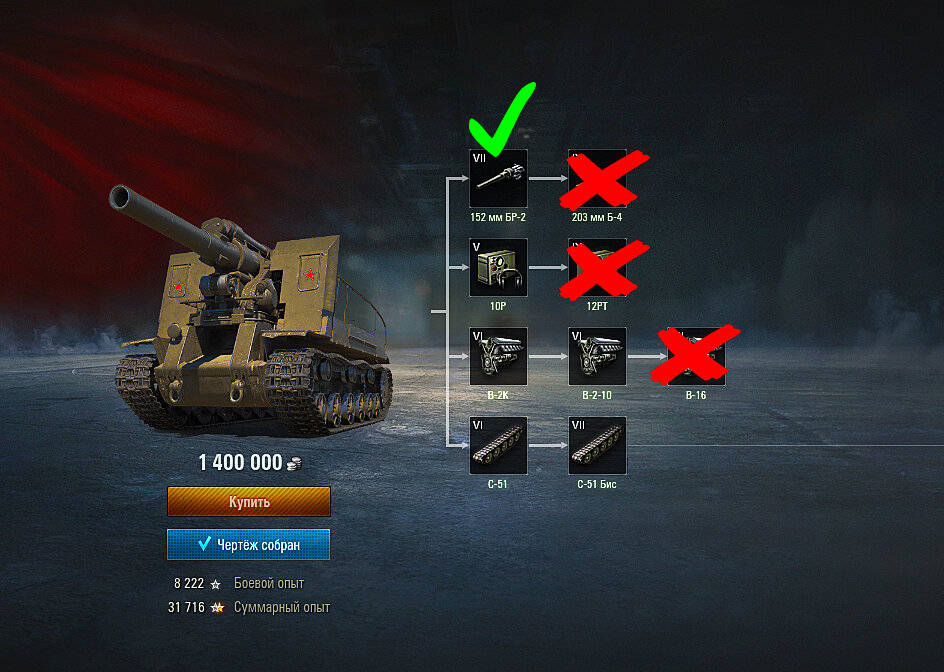This screenshot has width=944, height=672.
Task: Click the С-51 self-propelled gun preview
Action: [251, 310]
